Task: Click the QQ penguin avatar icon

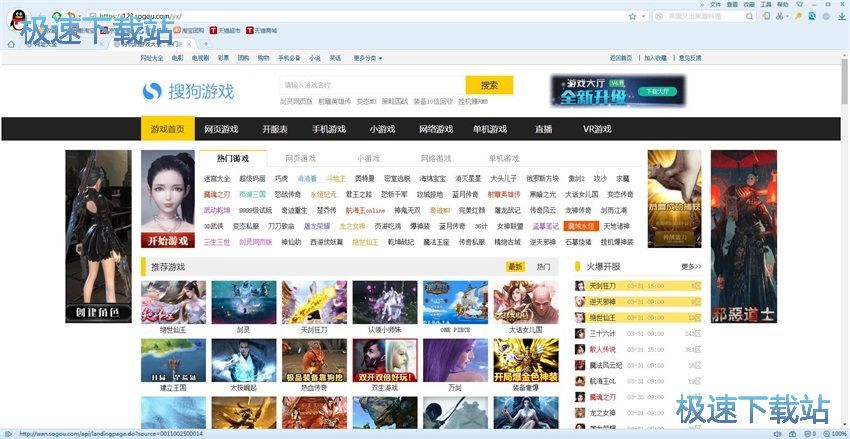Action: 19,21
